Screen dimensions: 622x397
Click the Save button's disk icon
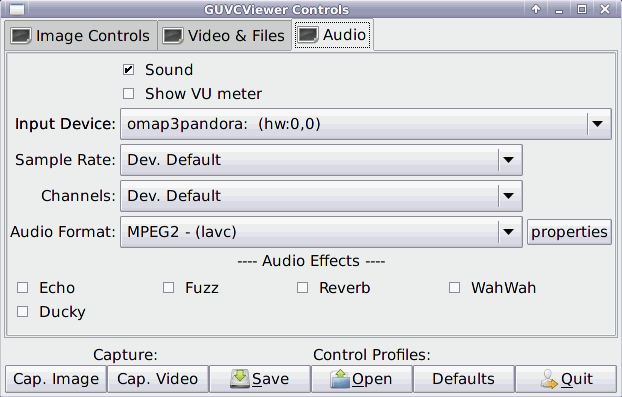(x=240, y=379)
